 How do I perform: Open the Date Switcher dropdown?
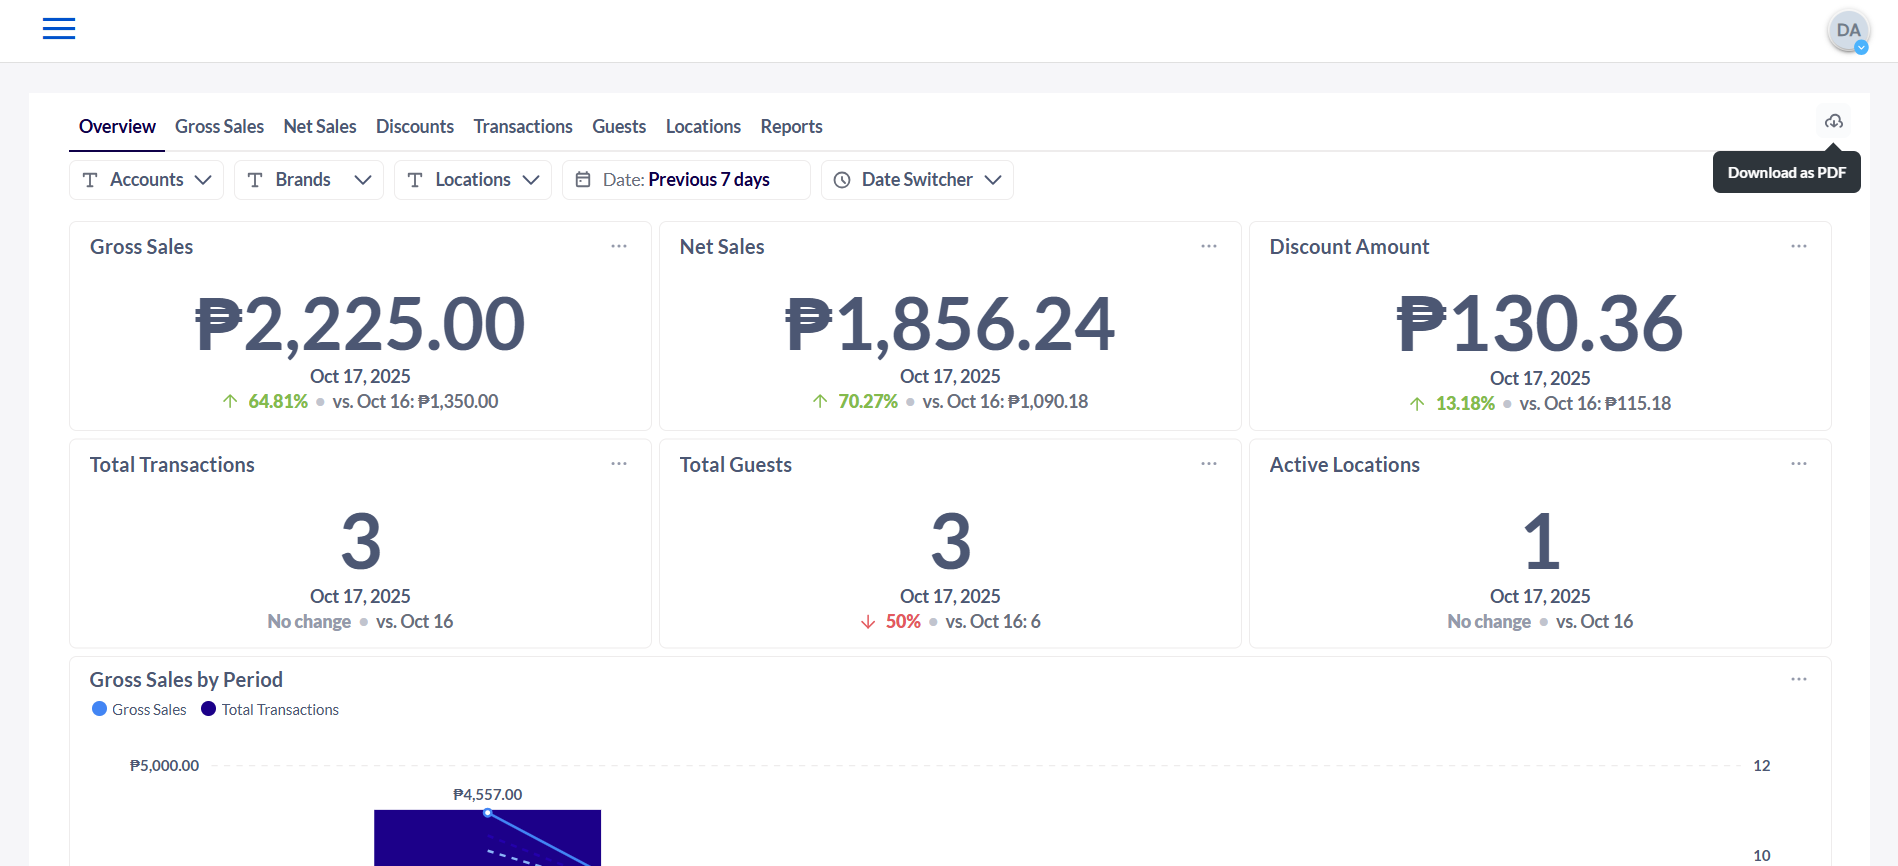pyautogui.click(x=917, y=180)
